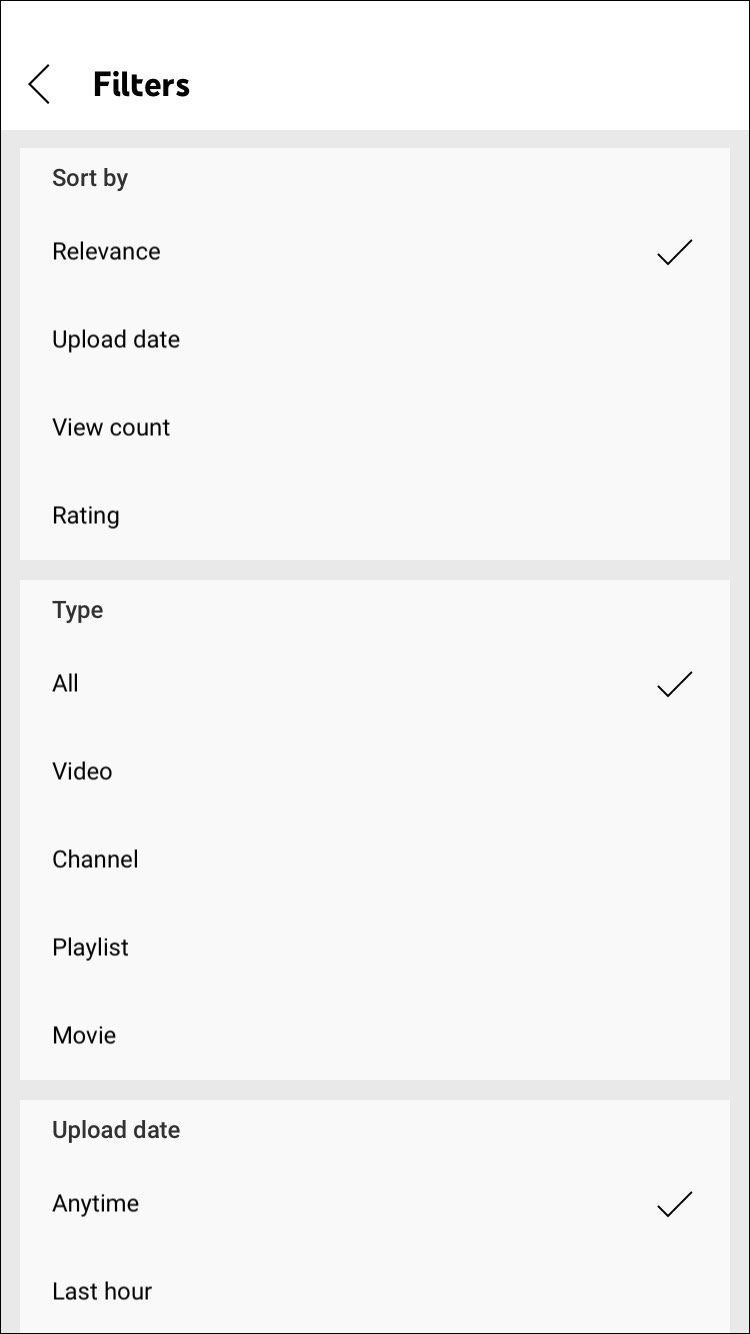Select Relevance sort option
The height and width of the screenshot is (1334, 750).
click(106, 252)
